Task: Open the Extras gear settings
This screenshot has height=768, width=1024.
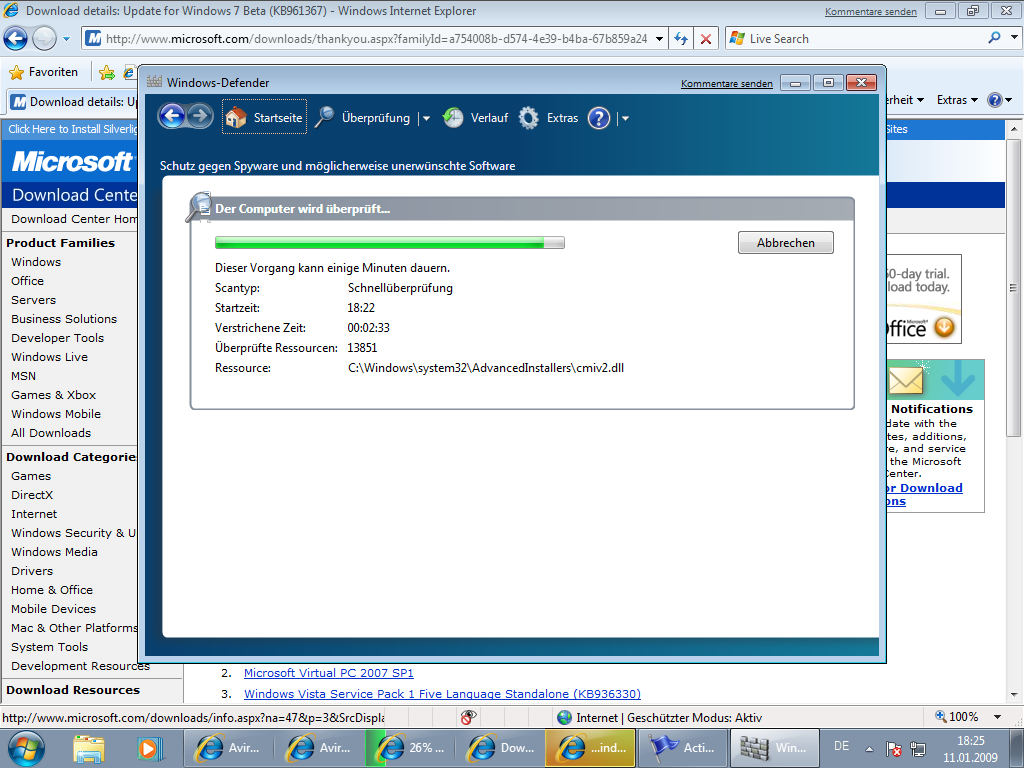Action: point(548,118)
